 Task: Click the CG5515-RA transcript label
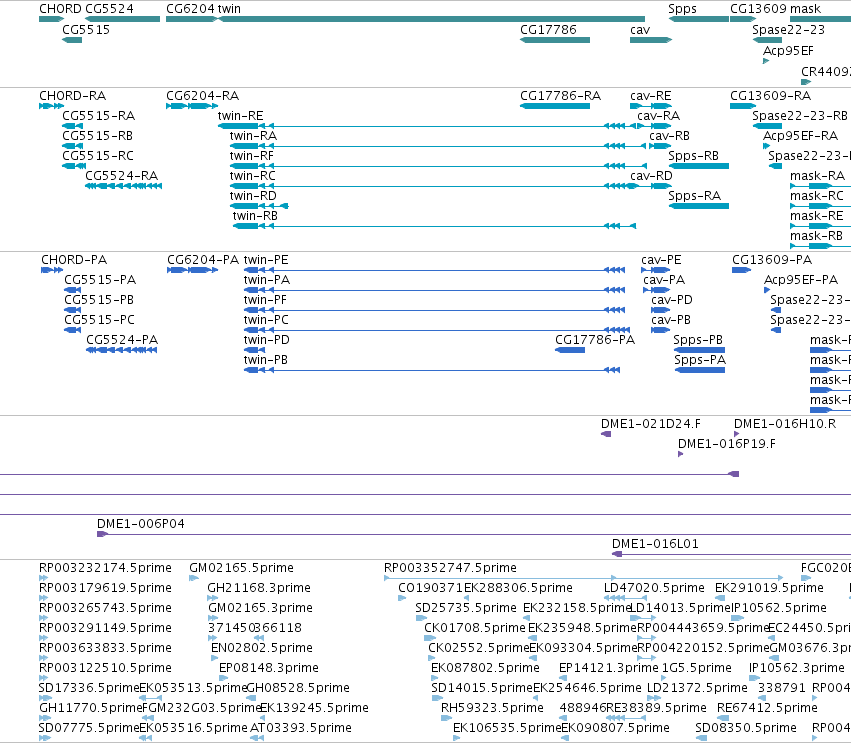[99, 116]
